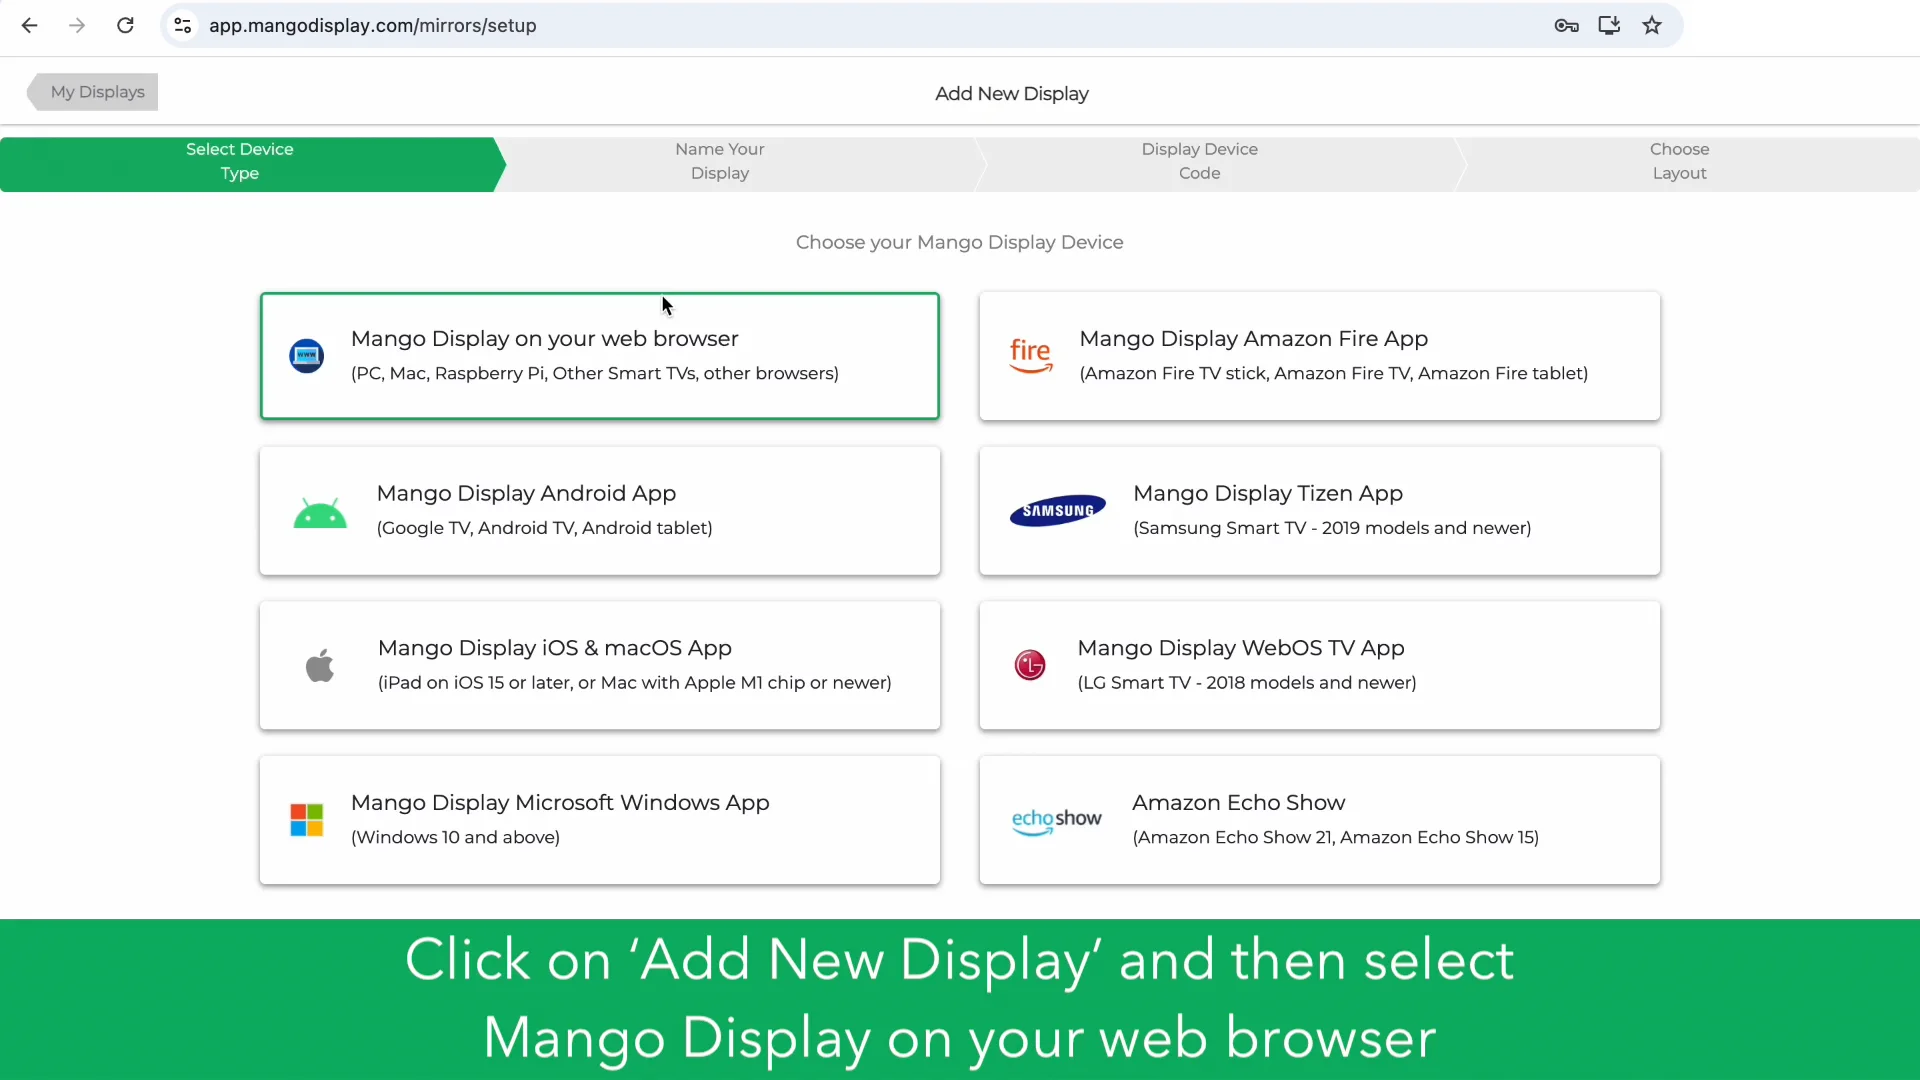Click the echo show logo icon
The width and height of the screenshot is (1920, 1080).
1056,821
